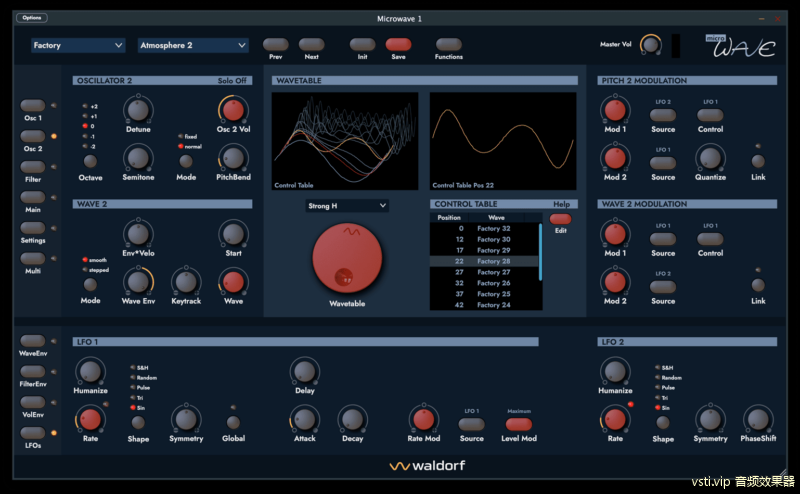Click Pitch Mod 1 Control selector button
Screen dimensions: 800x494
(710, 115)
